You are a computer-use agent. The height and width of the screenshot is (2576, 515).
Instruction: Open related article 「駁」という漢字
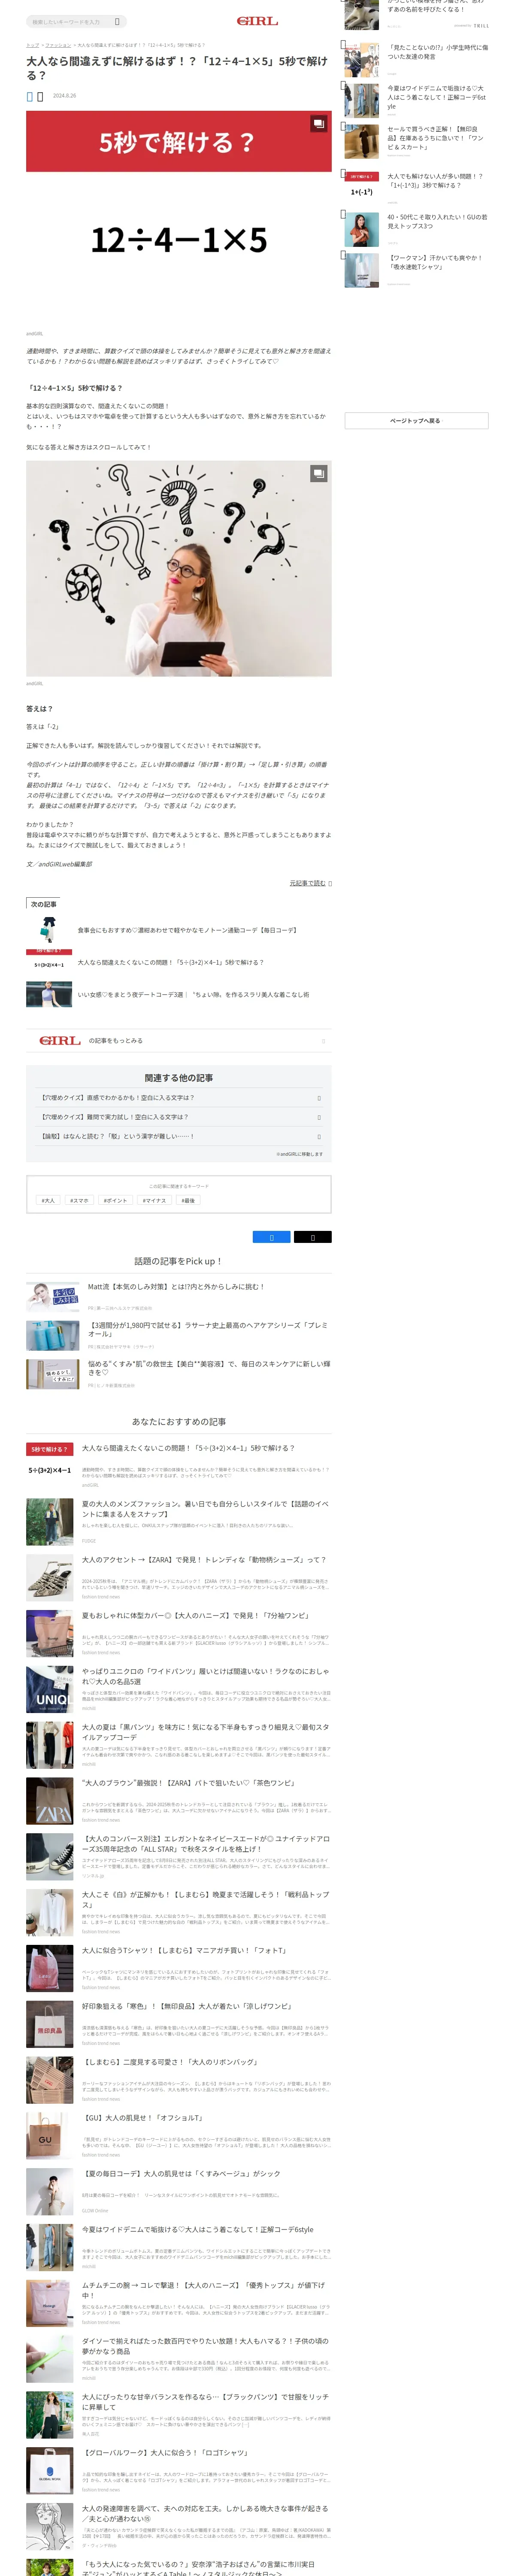(179, 1136)
